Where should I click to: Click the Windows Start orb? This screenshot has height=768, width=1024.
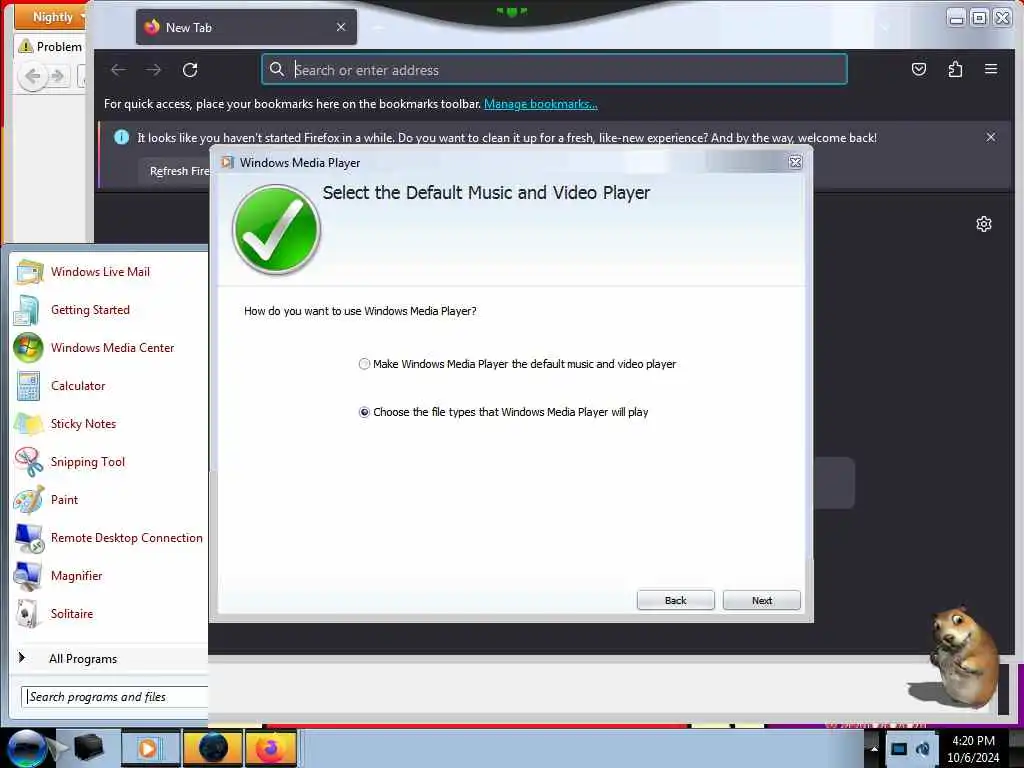26,748
